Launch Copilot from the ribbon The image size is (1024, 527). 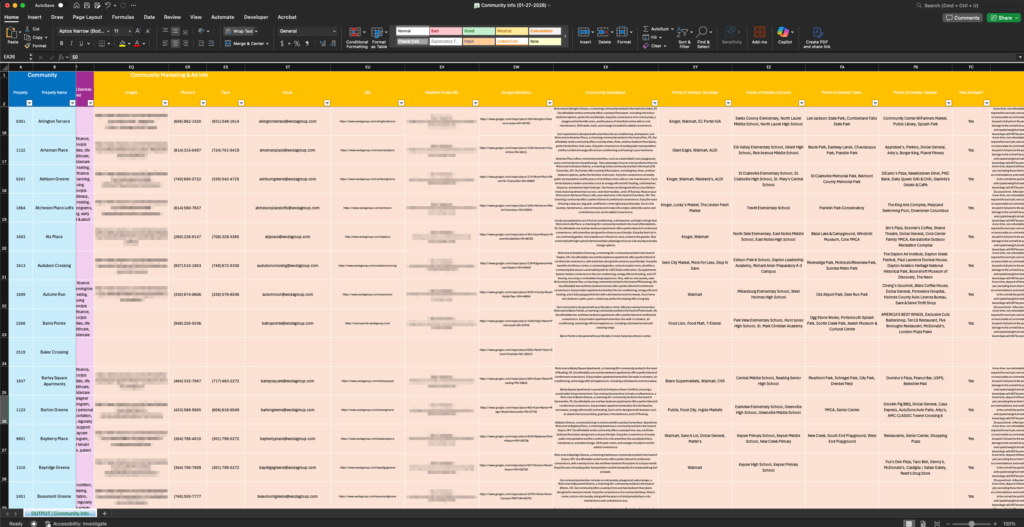[x=785, y=36]
